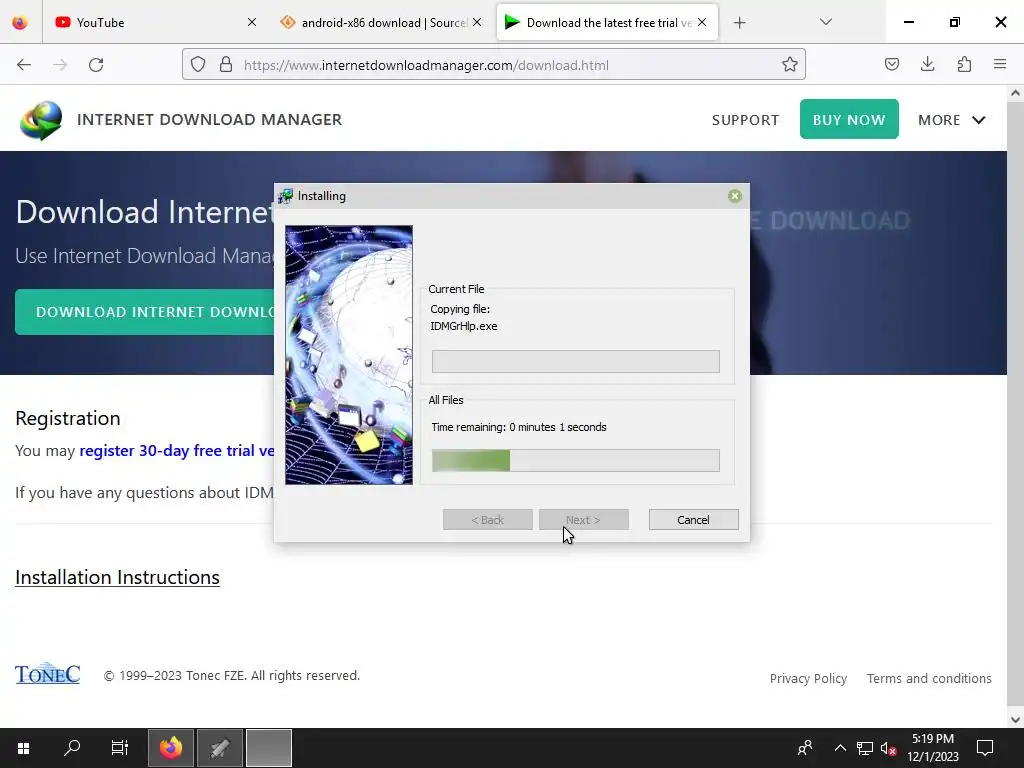This screenshot has height=768, width=1024.
Task: Click the Time remaining text
Action: tap(519, 427)
